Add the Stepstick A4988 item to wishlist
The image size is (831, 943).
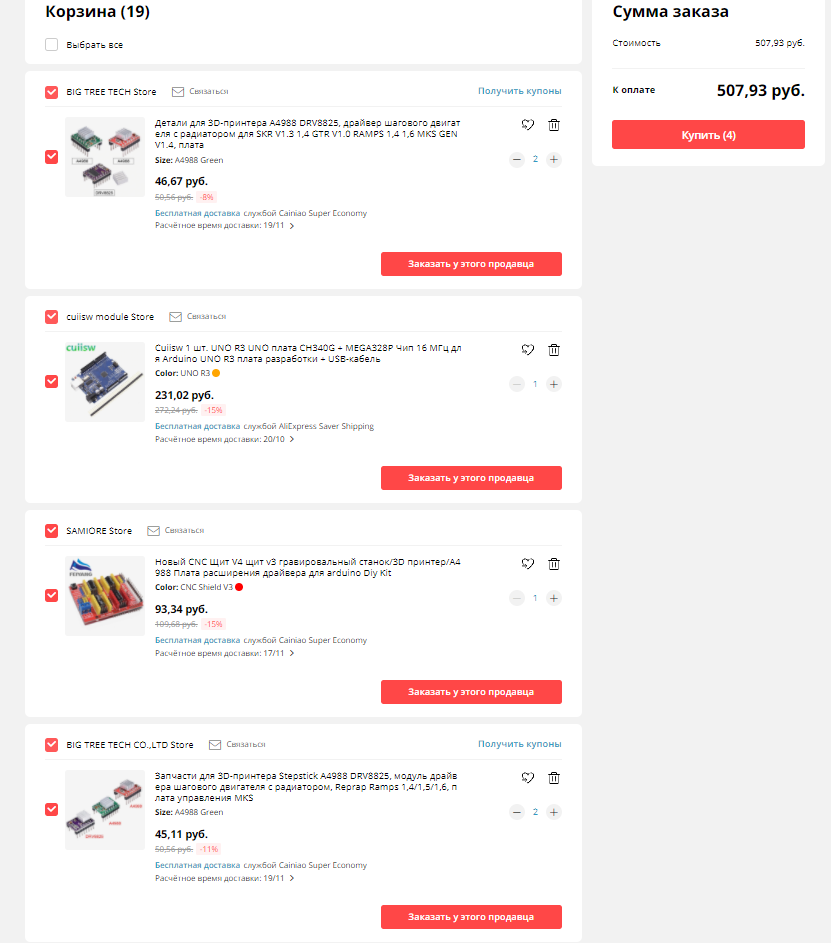527,778
